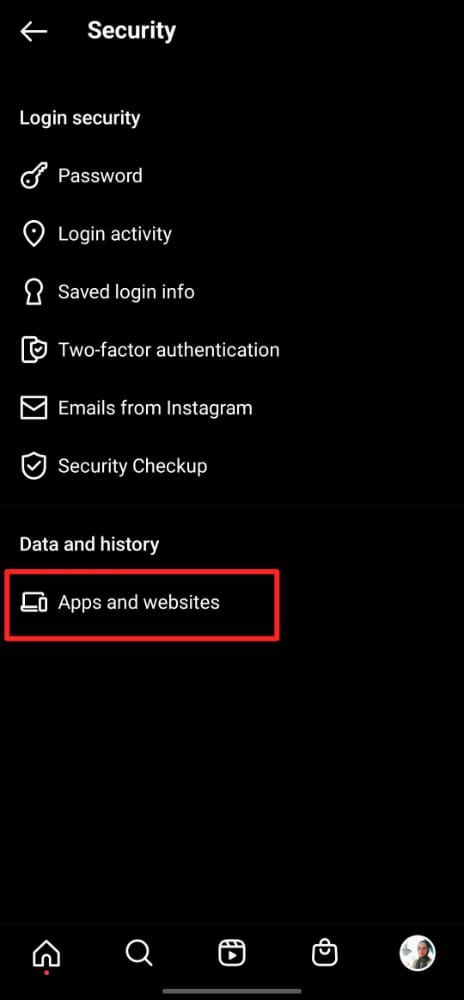Open Login activity

(x=232, y=234)
